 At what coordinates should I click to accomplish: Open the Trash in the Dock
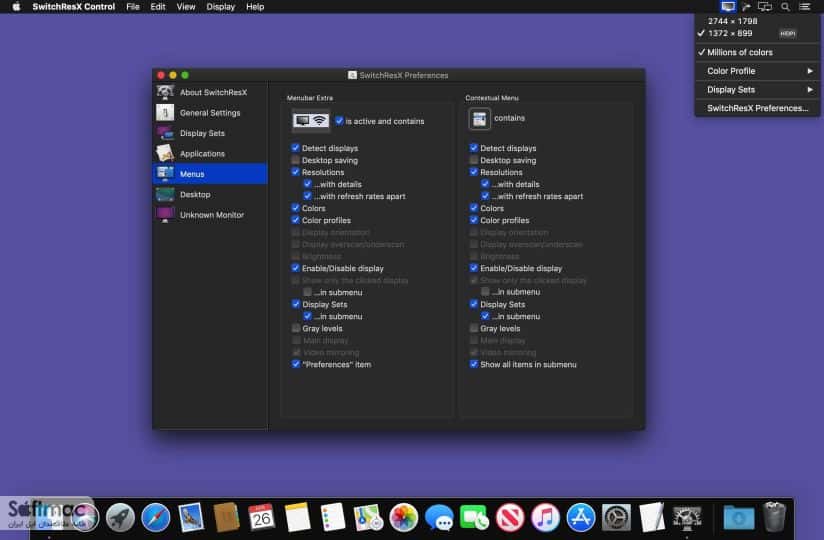(x=774, y=516)
